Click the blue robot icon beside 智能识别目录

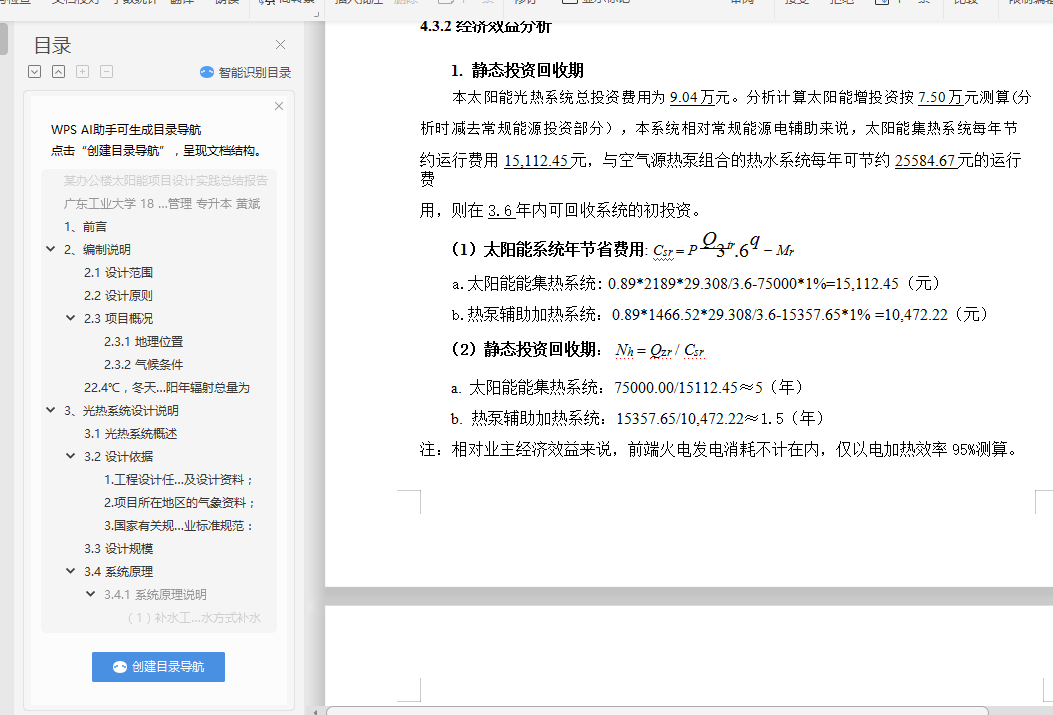(x=207, y=72)
